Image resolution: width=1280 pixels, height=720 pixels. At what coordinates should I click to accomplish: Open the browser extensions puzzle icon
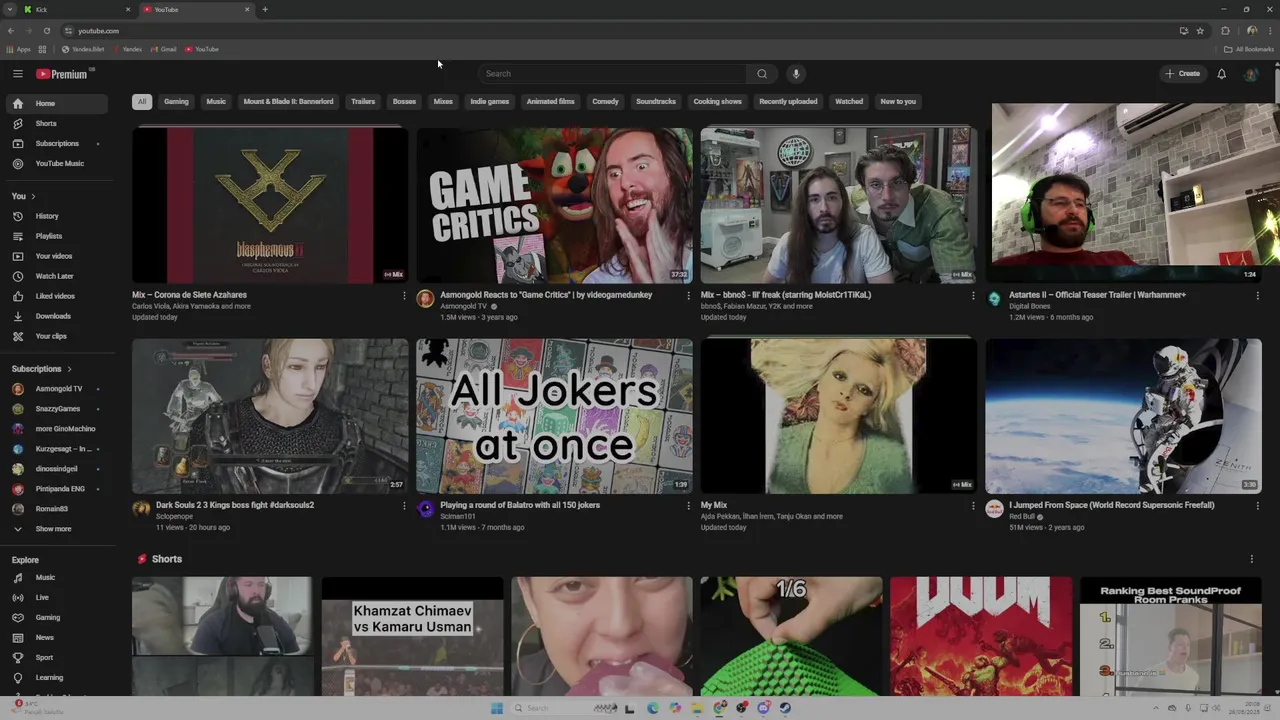tap(1225, 31)
